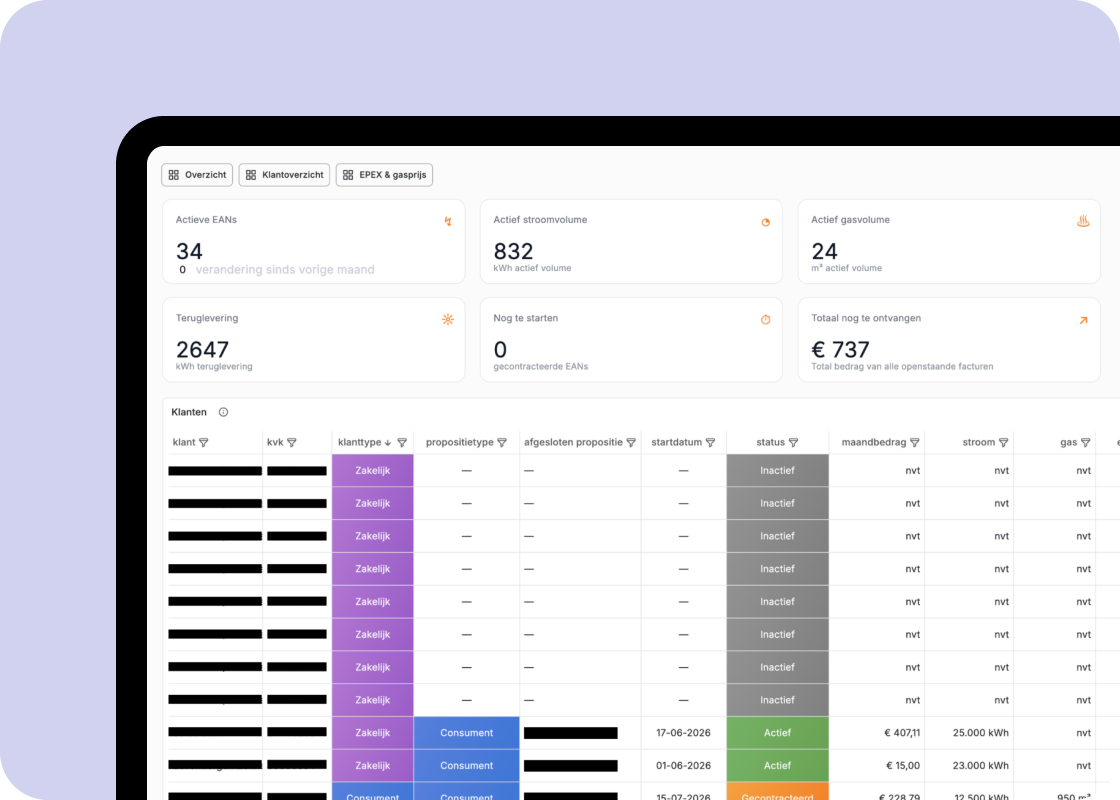Image resolution: width=1120 pixels, height=800 pixels.
Task: Click the maandbedrag column header label
Action: (874, 443)
